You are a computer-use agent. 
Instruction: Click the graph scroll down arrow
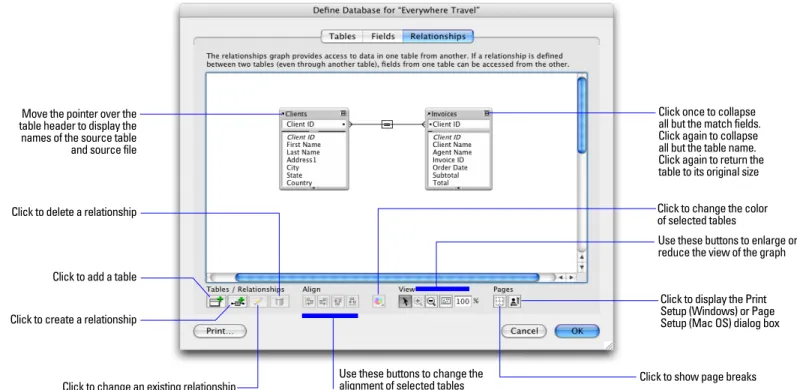(x=582, y=267)
